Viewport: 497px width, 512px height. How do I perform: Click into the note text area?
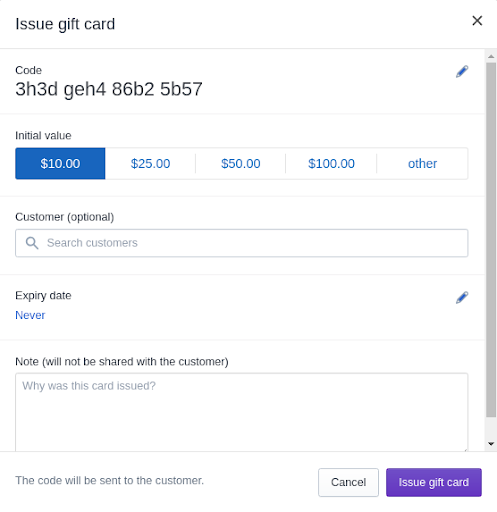click(242, 412)
